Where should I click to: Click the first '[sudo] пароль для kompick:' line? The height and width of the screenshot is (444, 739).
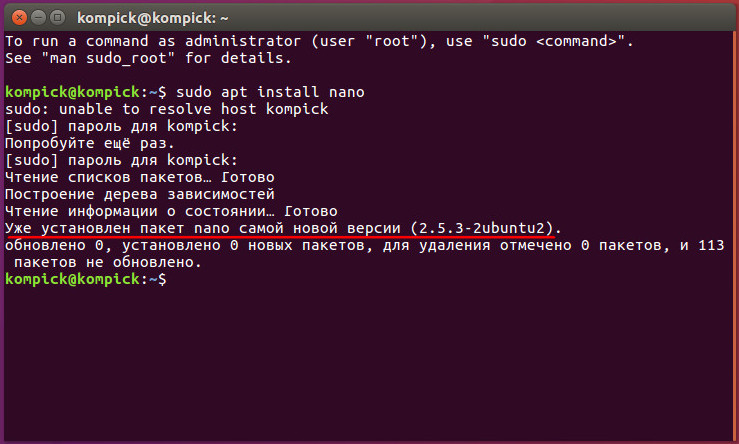coord(121,126)
